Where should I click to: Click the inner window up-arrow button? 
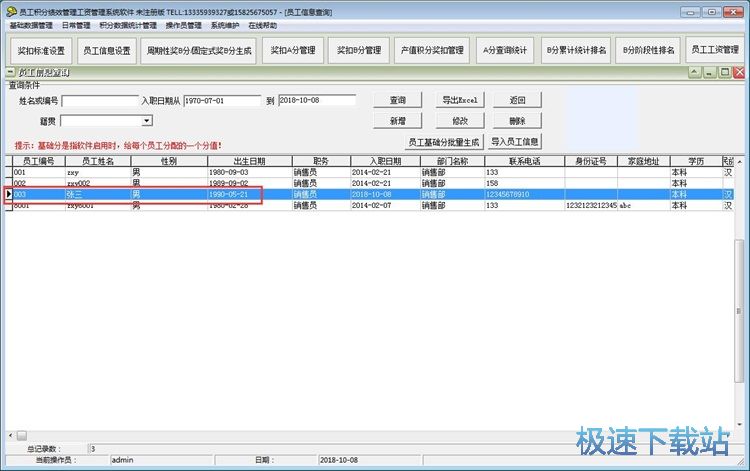coord(695,72)
